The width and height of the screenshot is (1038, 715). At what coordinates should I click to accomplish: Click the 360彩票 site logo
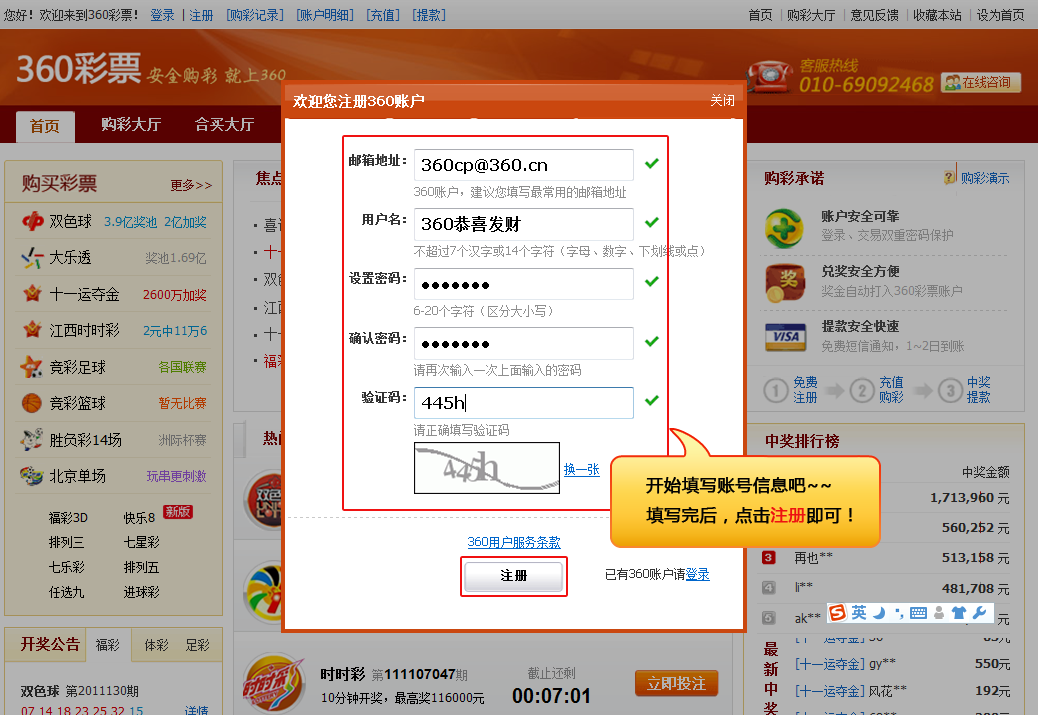click(79, 69)
